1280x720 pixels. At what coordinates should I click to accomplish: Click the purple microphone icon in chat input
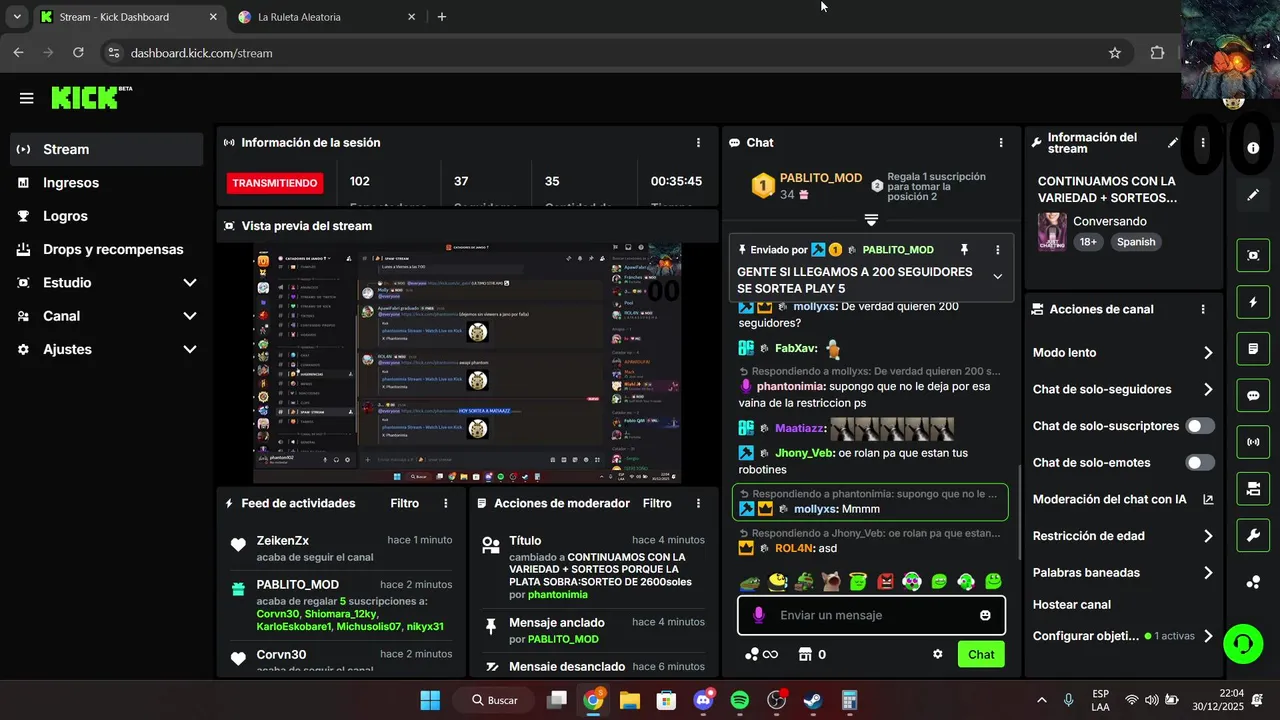click(759, 615)
